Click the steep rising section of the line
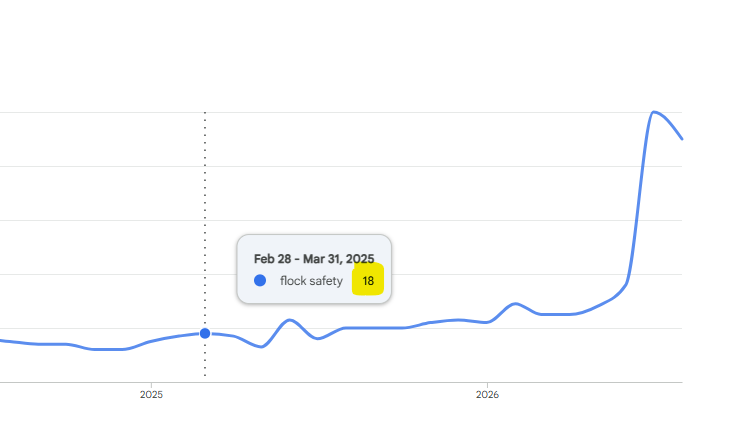Screen dimensions: 752x426 pos(638,201)
